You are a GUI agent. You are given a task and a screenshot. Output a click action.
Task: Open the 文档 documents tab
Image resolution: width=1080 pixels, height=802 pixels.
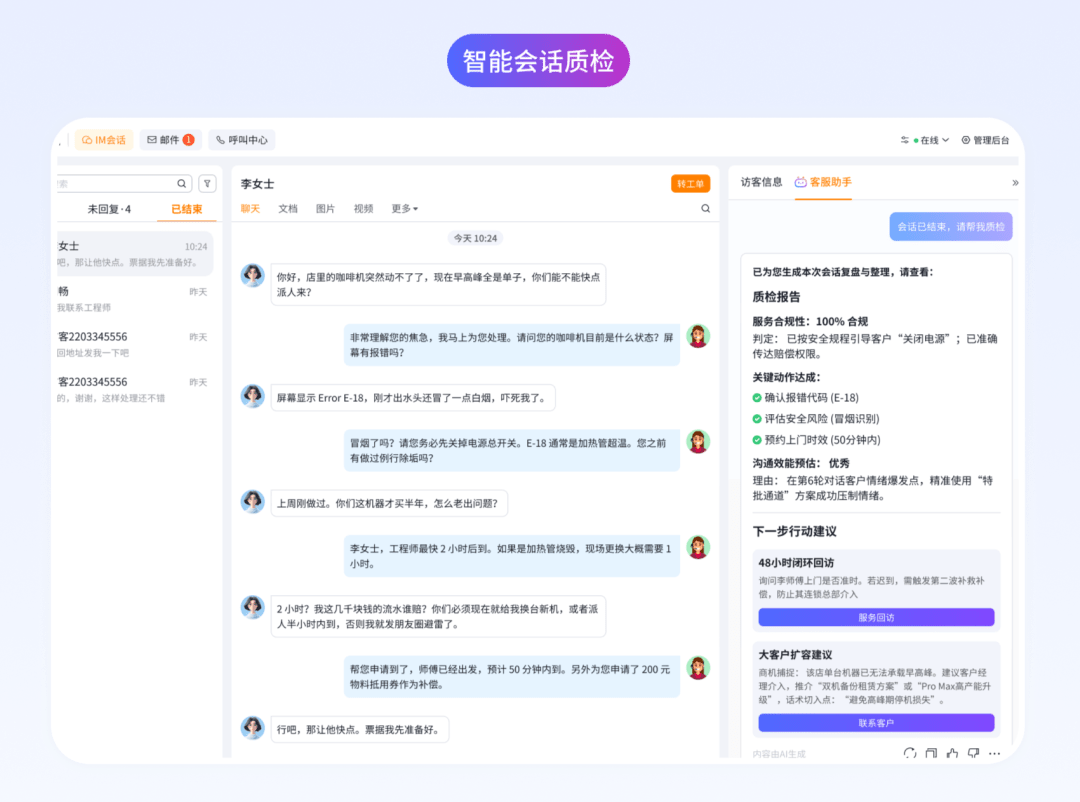pyautogui.click(x=288, y=209)
